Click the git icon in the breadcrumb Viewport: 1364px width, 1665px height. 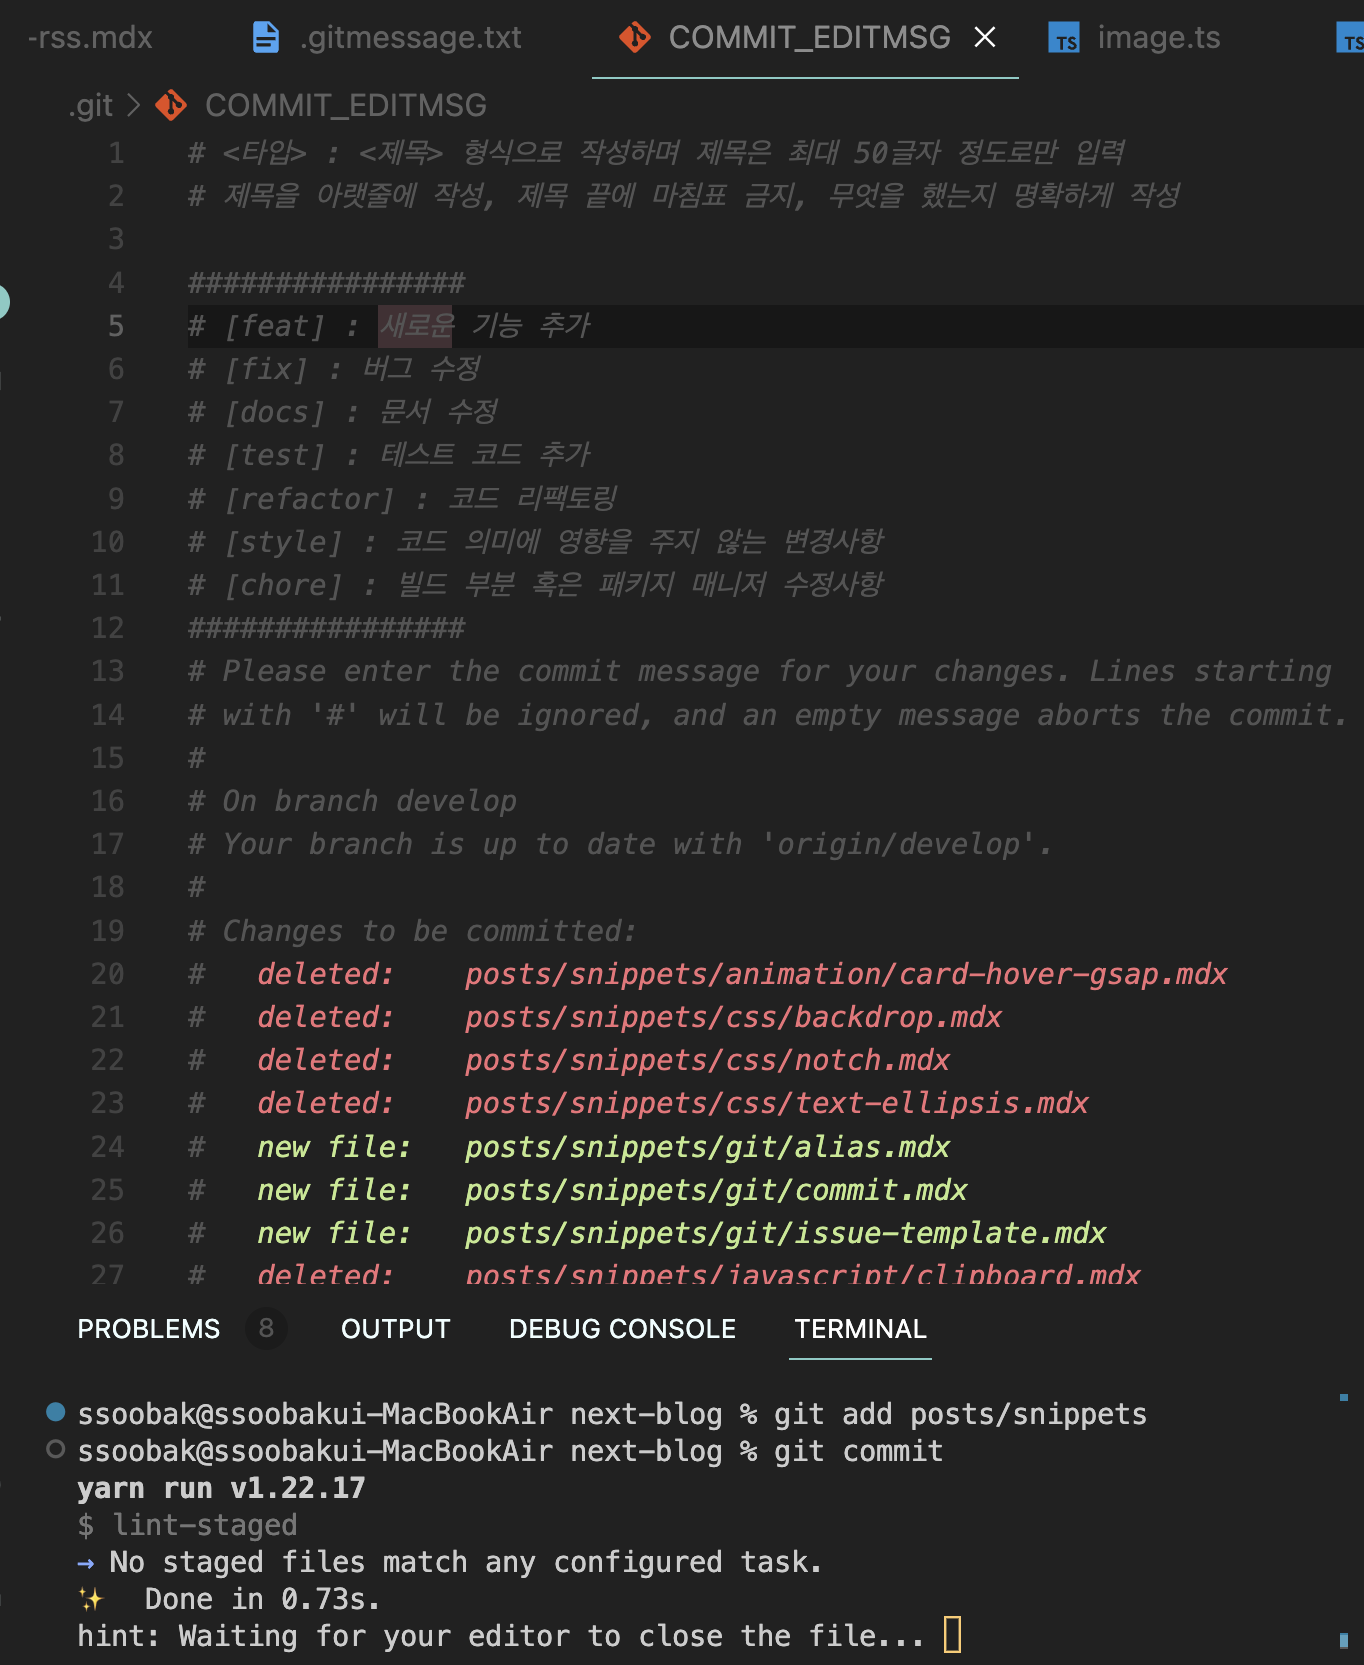tap(171, 105)
